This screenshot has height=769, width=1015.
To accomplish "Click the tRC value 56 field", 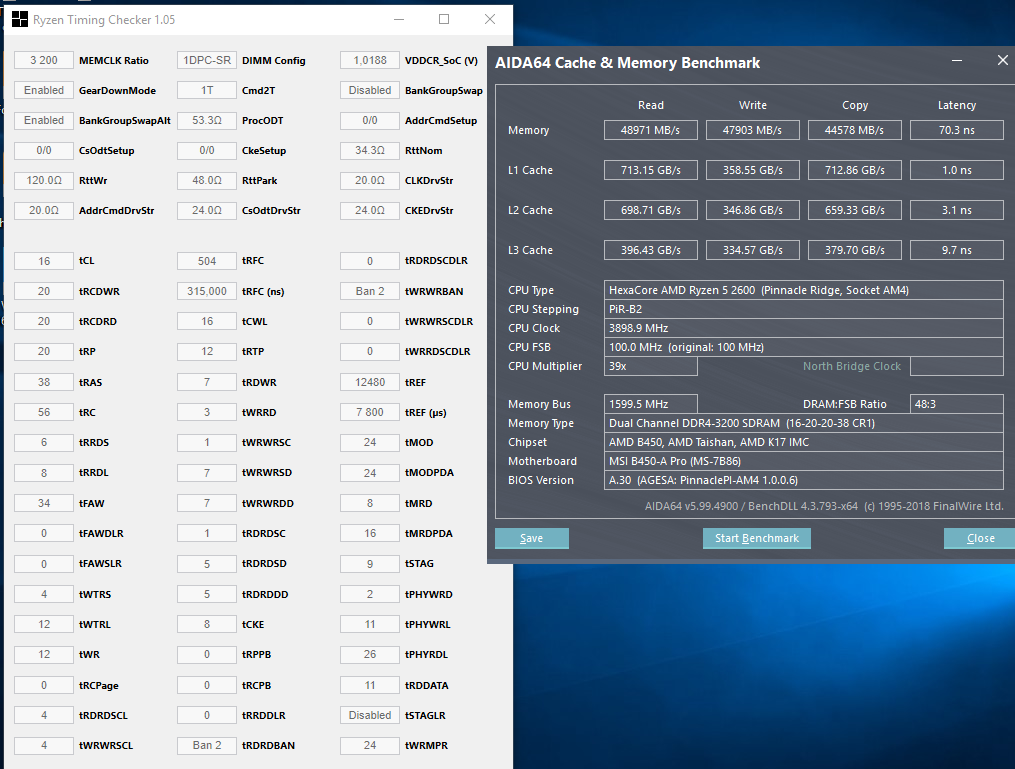I will click(44, 412).
